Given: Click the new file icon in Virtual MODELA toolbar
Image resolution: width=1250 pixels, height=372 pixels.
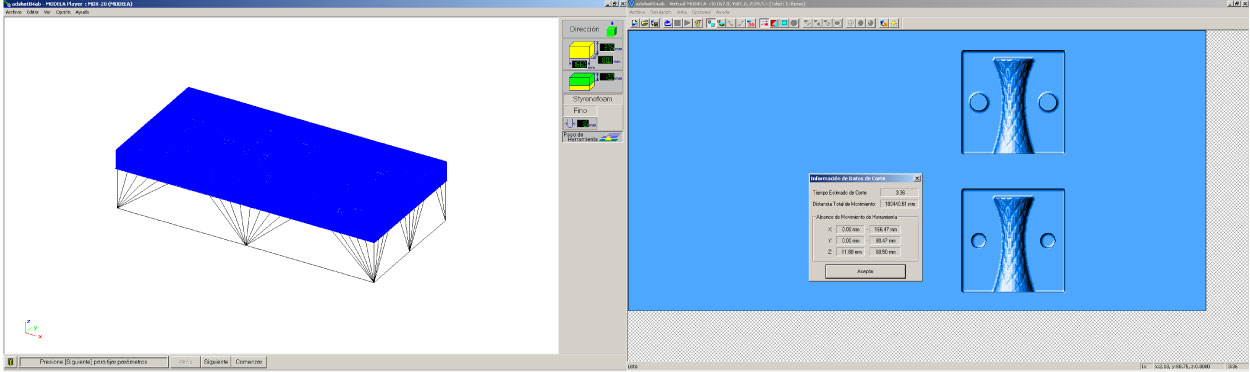Looking at the screenshot, I should point(635,23).
